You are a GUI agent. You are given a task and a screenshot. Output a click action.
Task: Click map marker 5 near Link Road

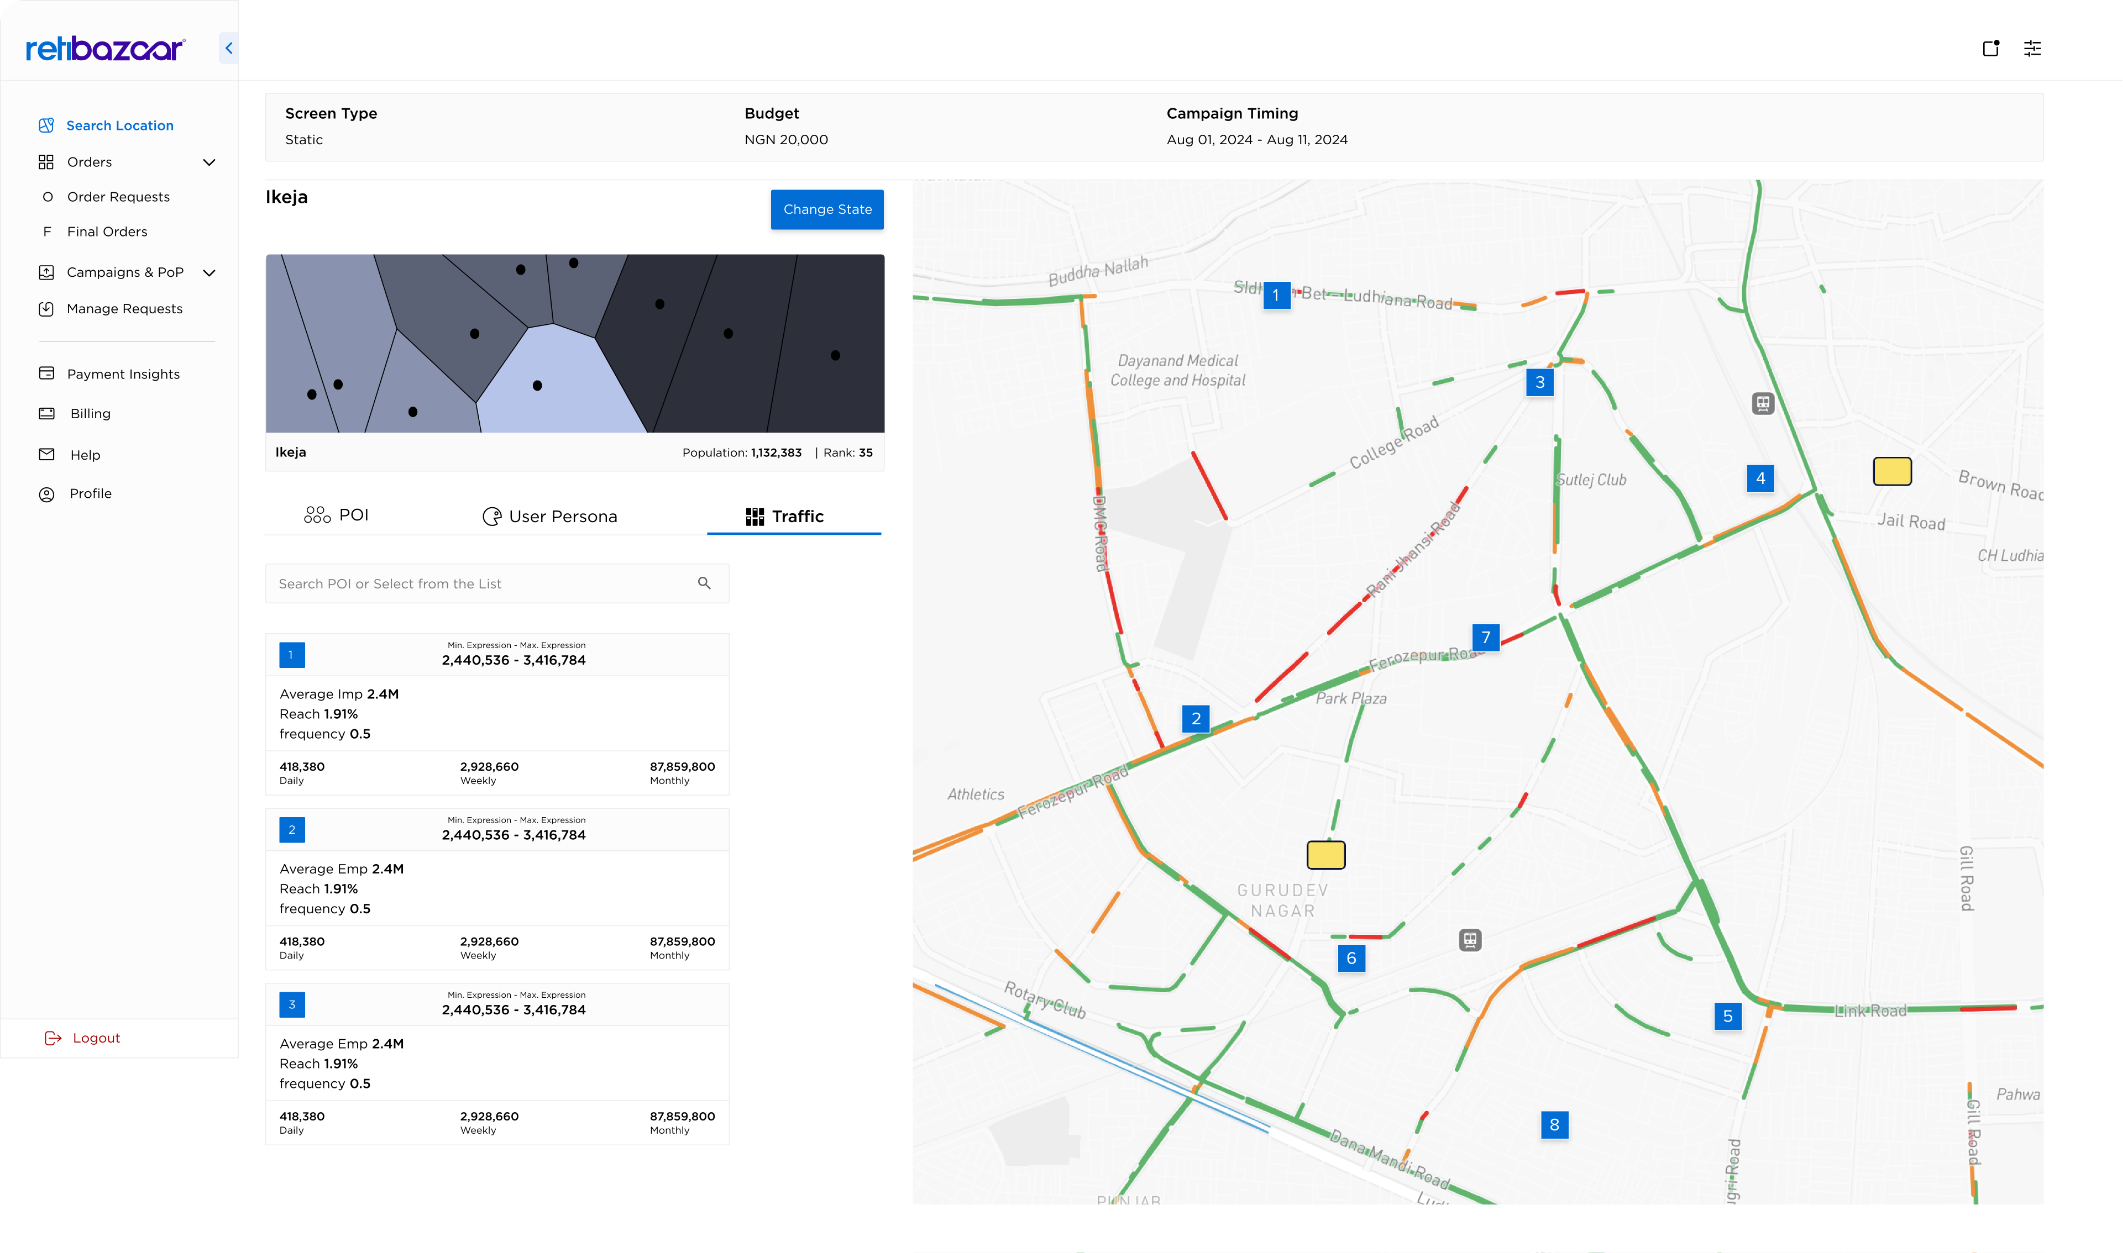(x=1728, y=1016)
